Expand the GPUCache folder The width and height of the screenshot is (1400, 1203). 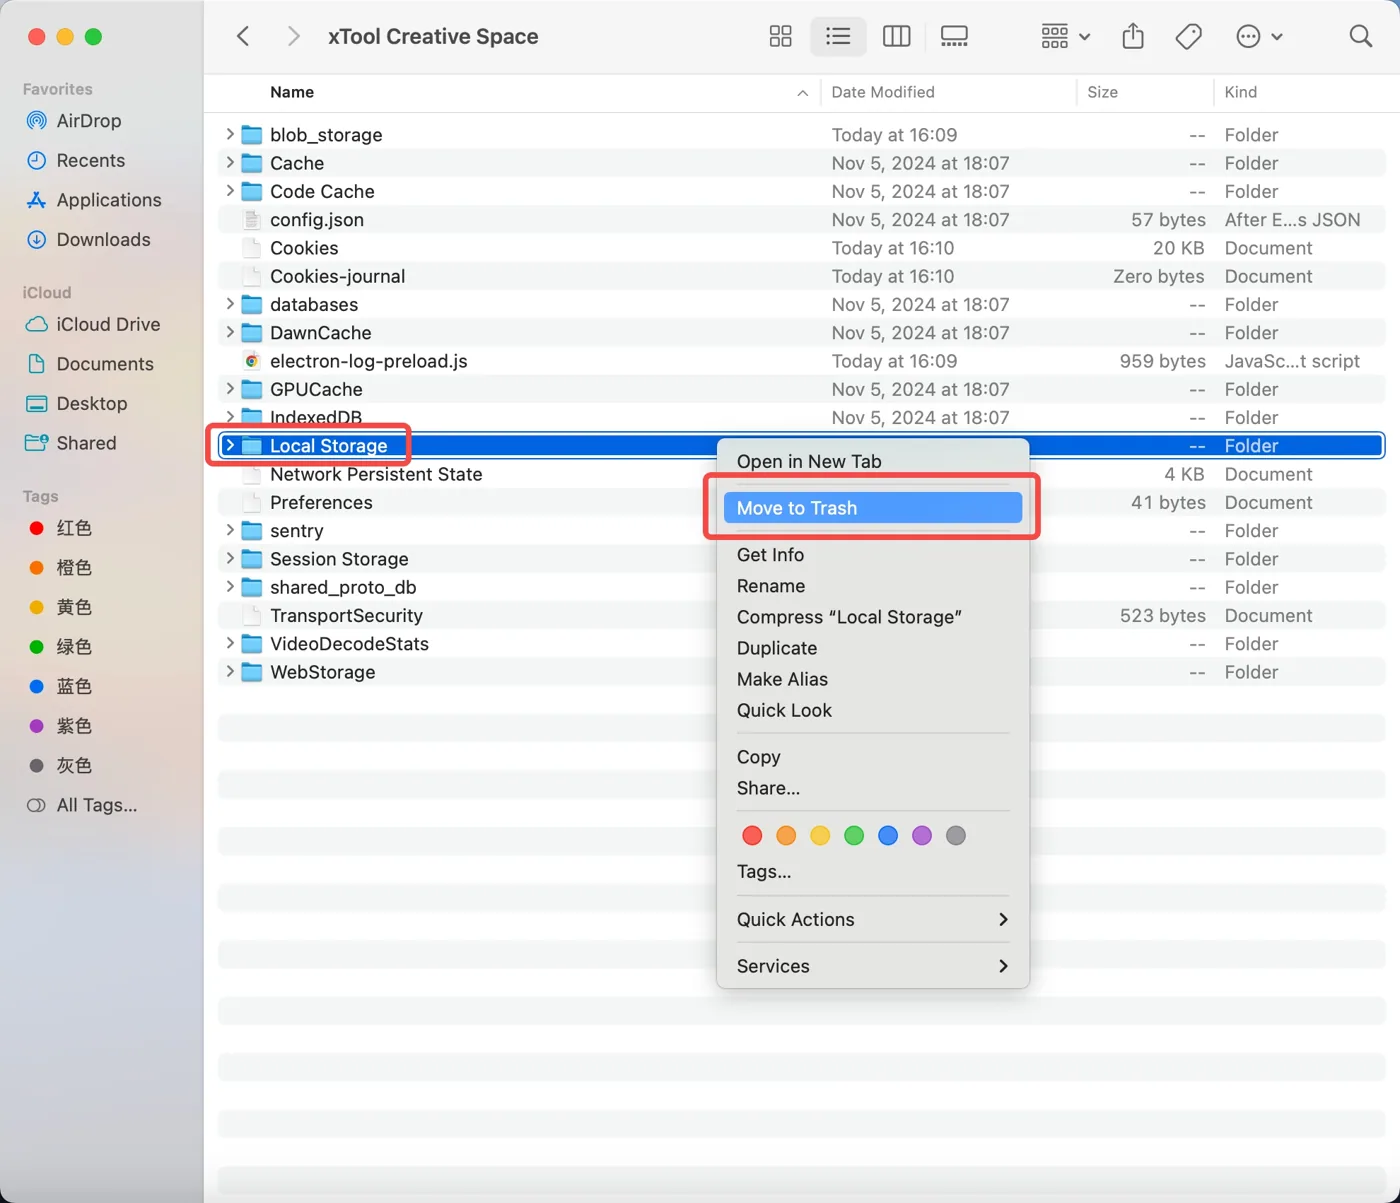pyautogui.click(x=230, y=388)
